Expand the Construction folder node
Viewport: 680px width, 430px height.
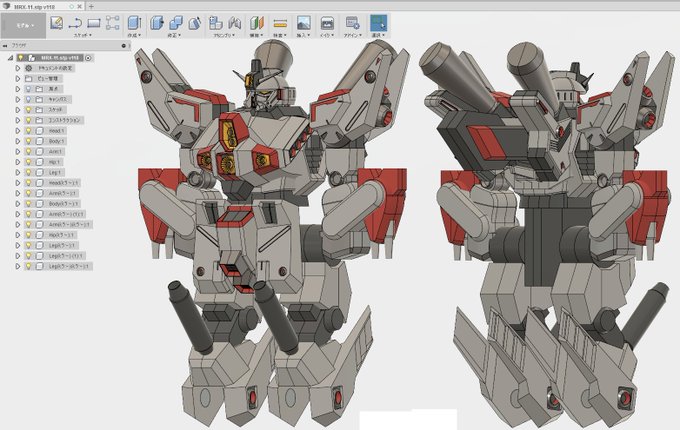click(x=18, y=120)
